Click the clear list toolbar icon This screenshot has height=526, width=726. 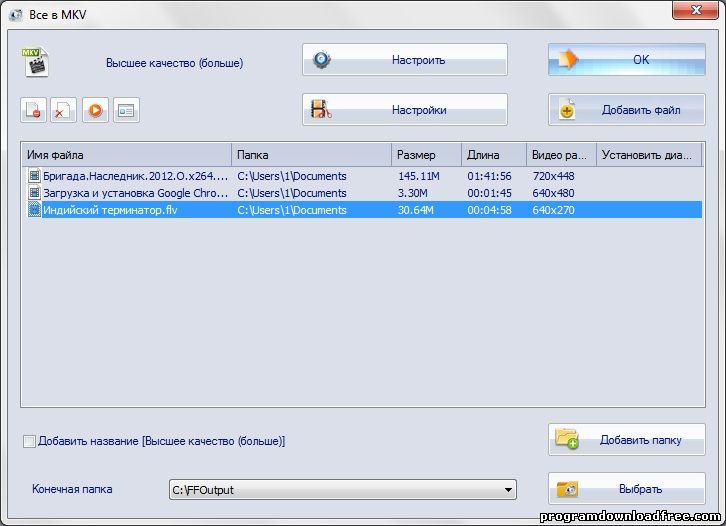[63, 110]
